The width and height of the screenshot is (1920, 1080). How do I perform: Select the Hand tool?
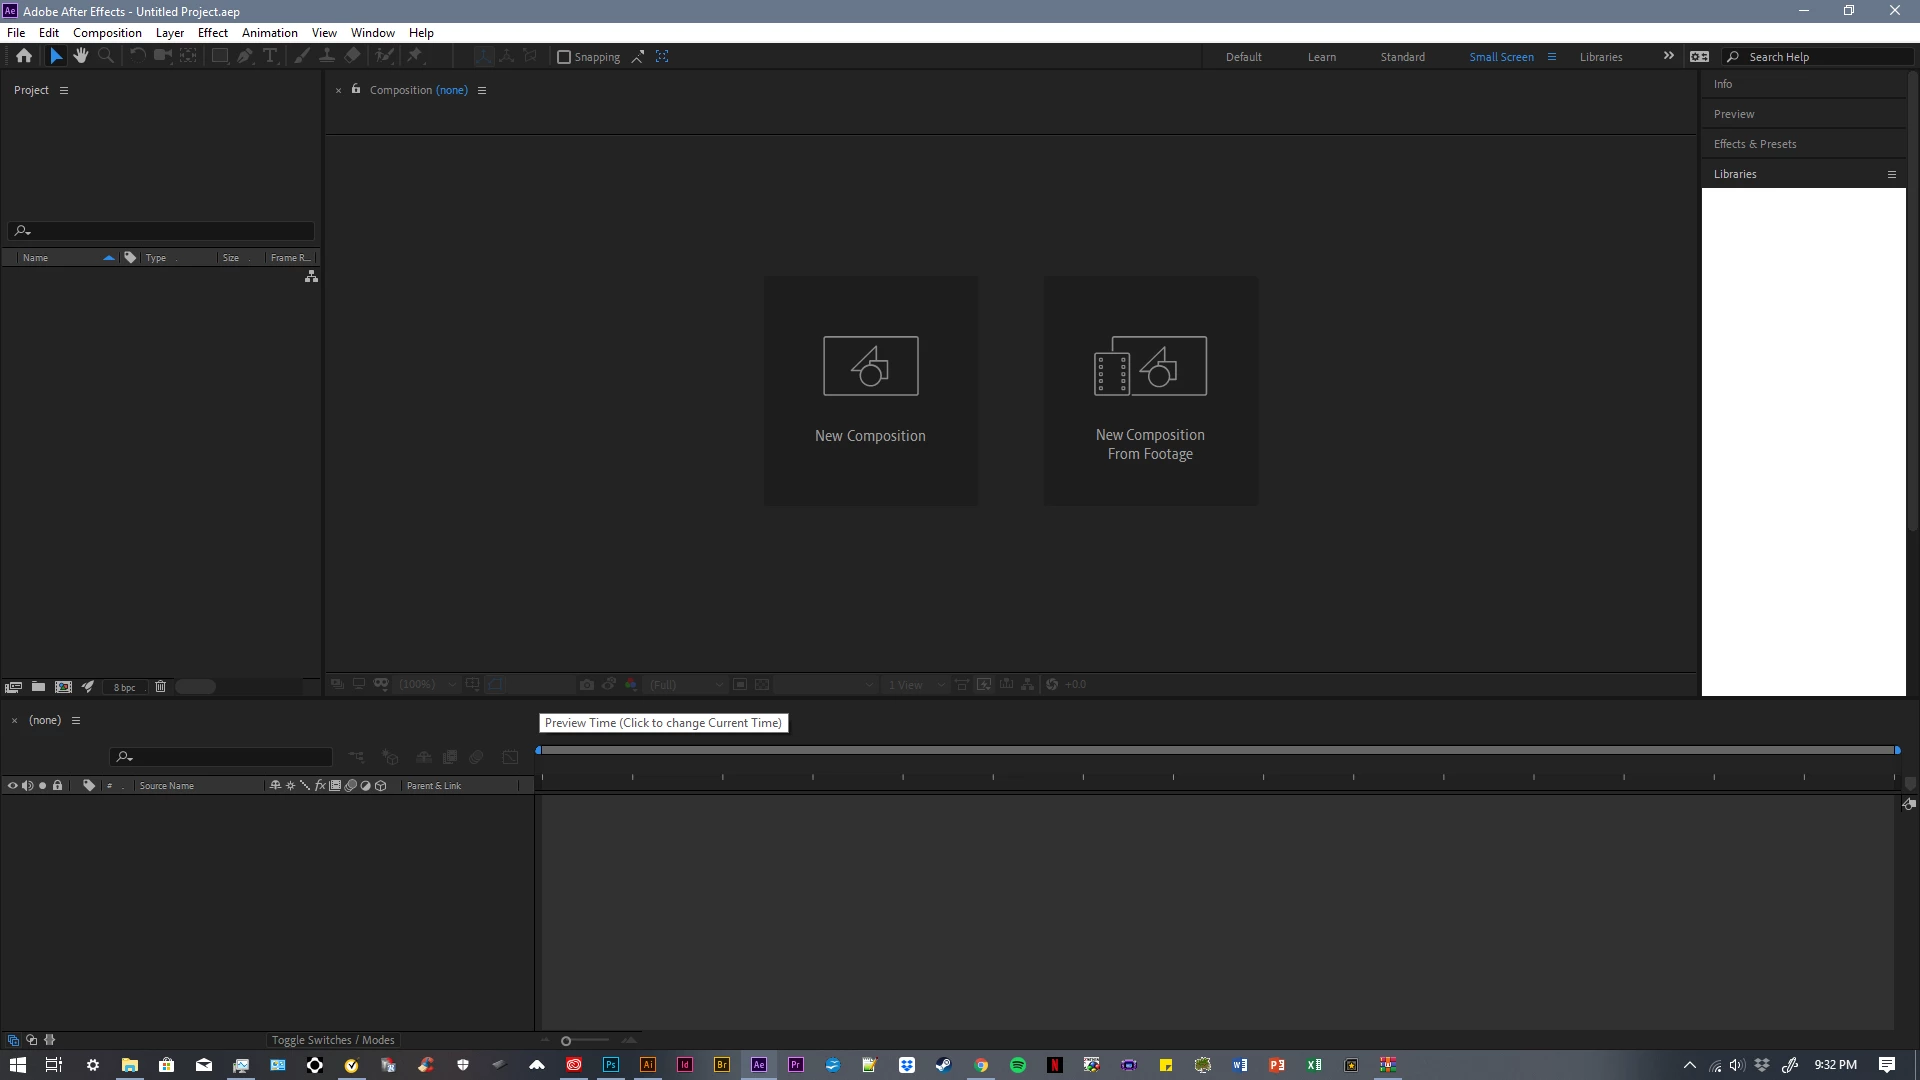tap(81, 56)
